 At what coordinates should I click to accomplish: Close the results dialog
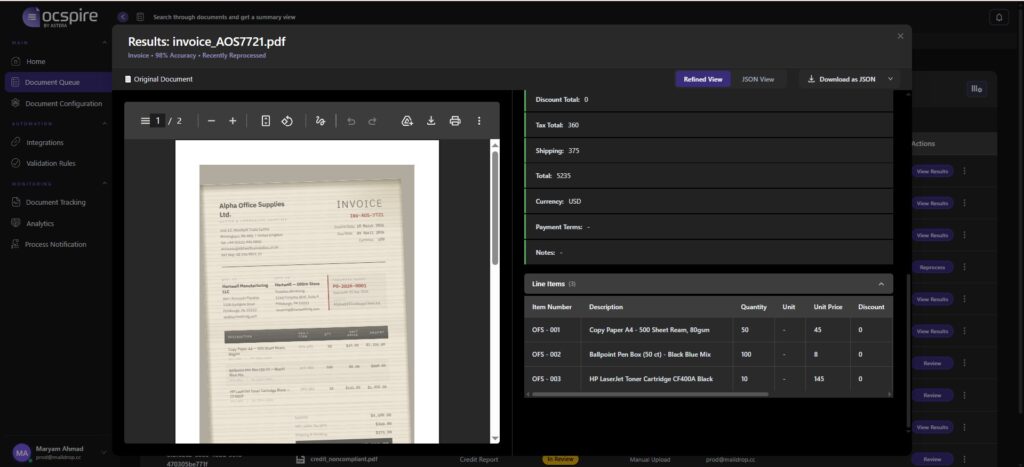(901, 36)
